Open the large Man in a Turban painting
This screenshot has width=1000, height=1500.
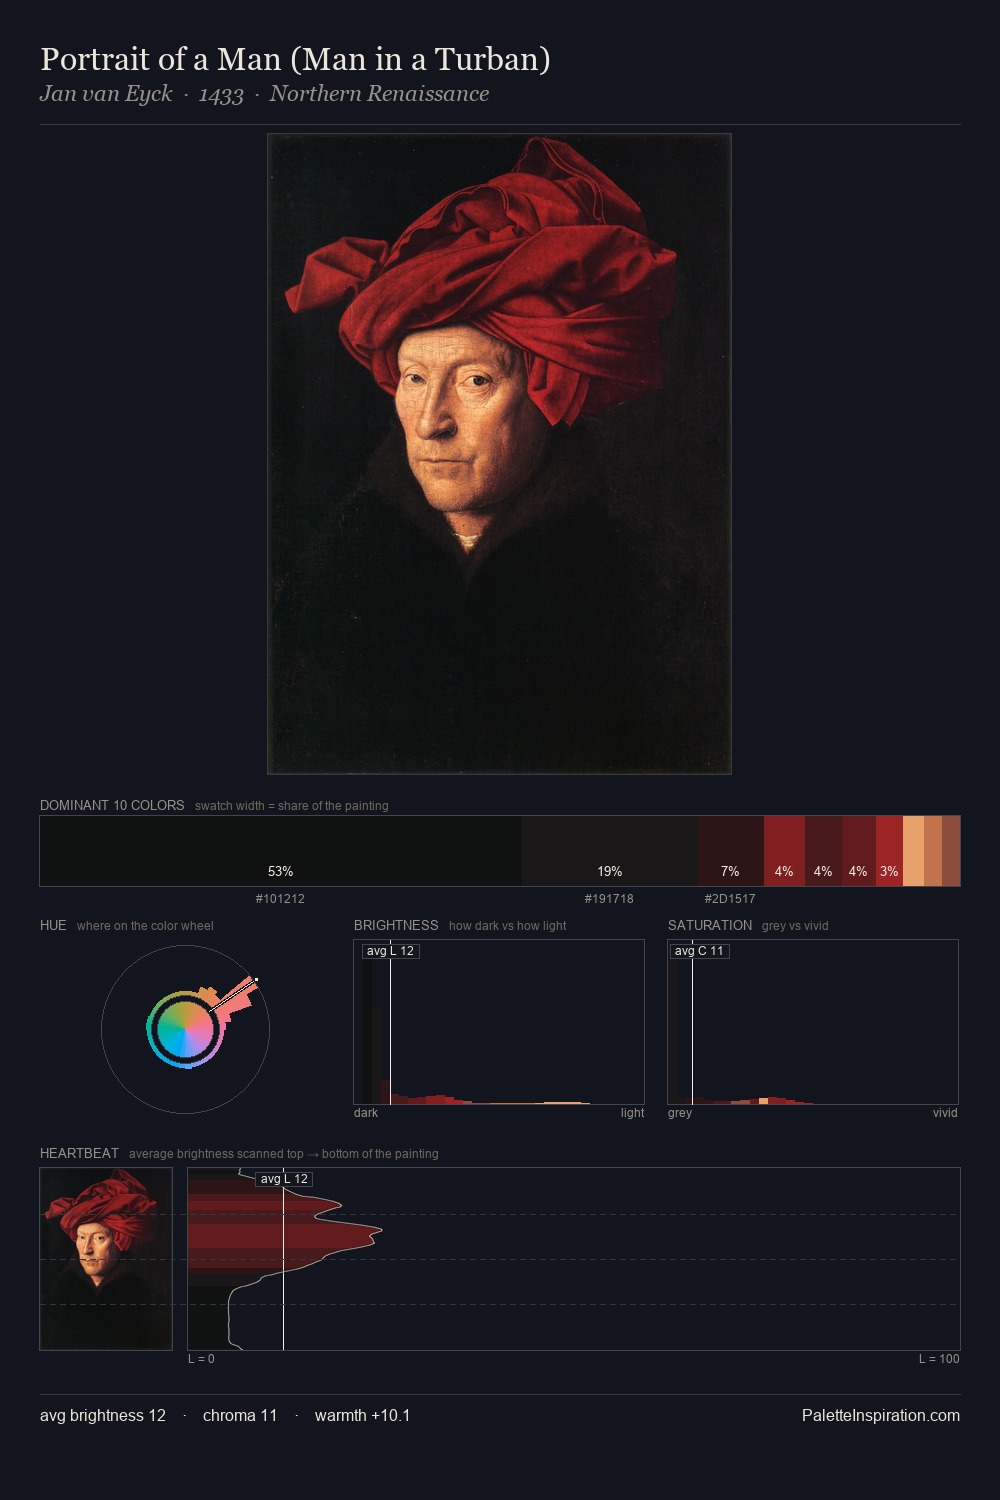[x=499, y=454]
